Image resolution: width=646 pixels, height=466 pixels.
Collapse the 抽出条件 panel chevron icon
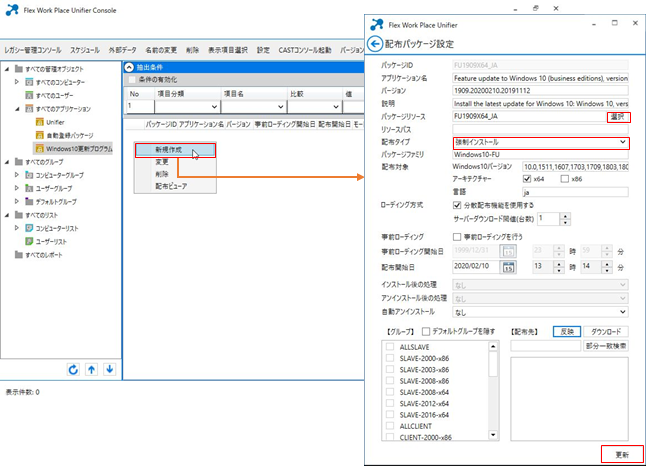[x=129, y=67]
